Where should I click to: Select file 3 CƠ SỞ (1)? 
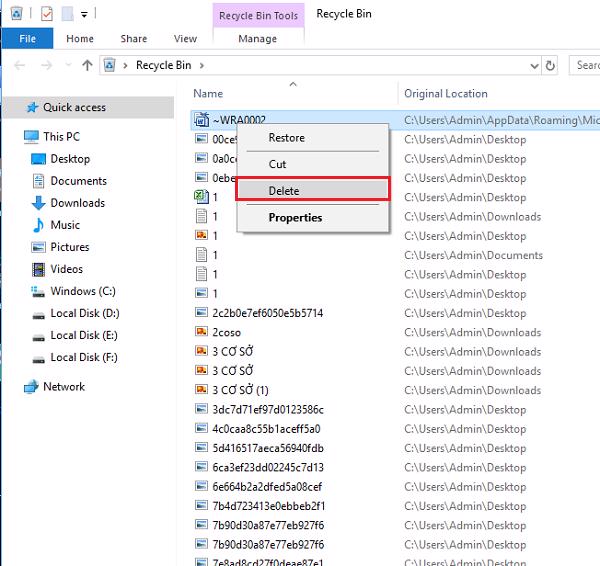tap(240, 390)
